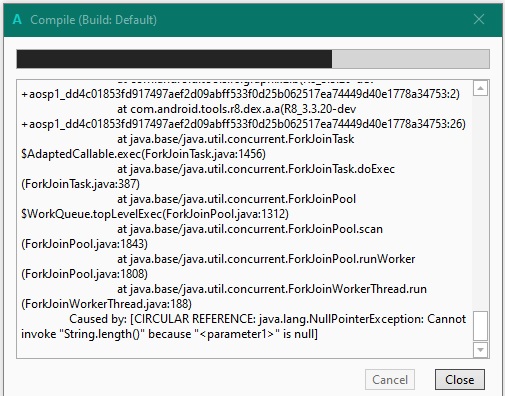Viewport: 505px width, 396px height.
Task: Click the log scrollbar up arrow
Action: click(x=480, y=88)
